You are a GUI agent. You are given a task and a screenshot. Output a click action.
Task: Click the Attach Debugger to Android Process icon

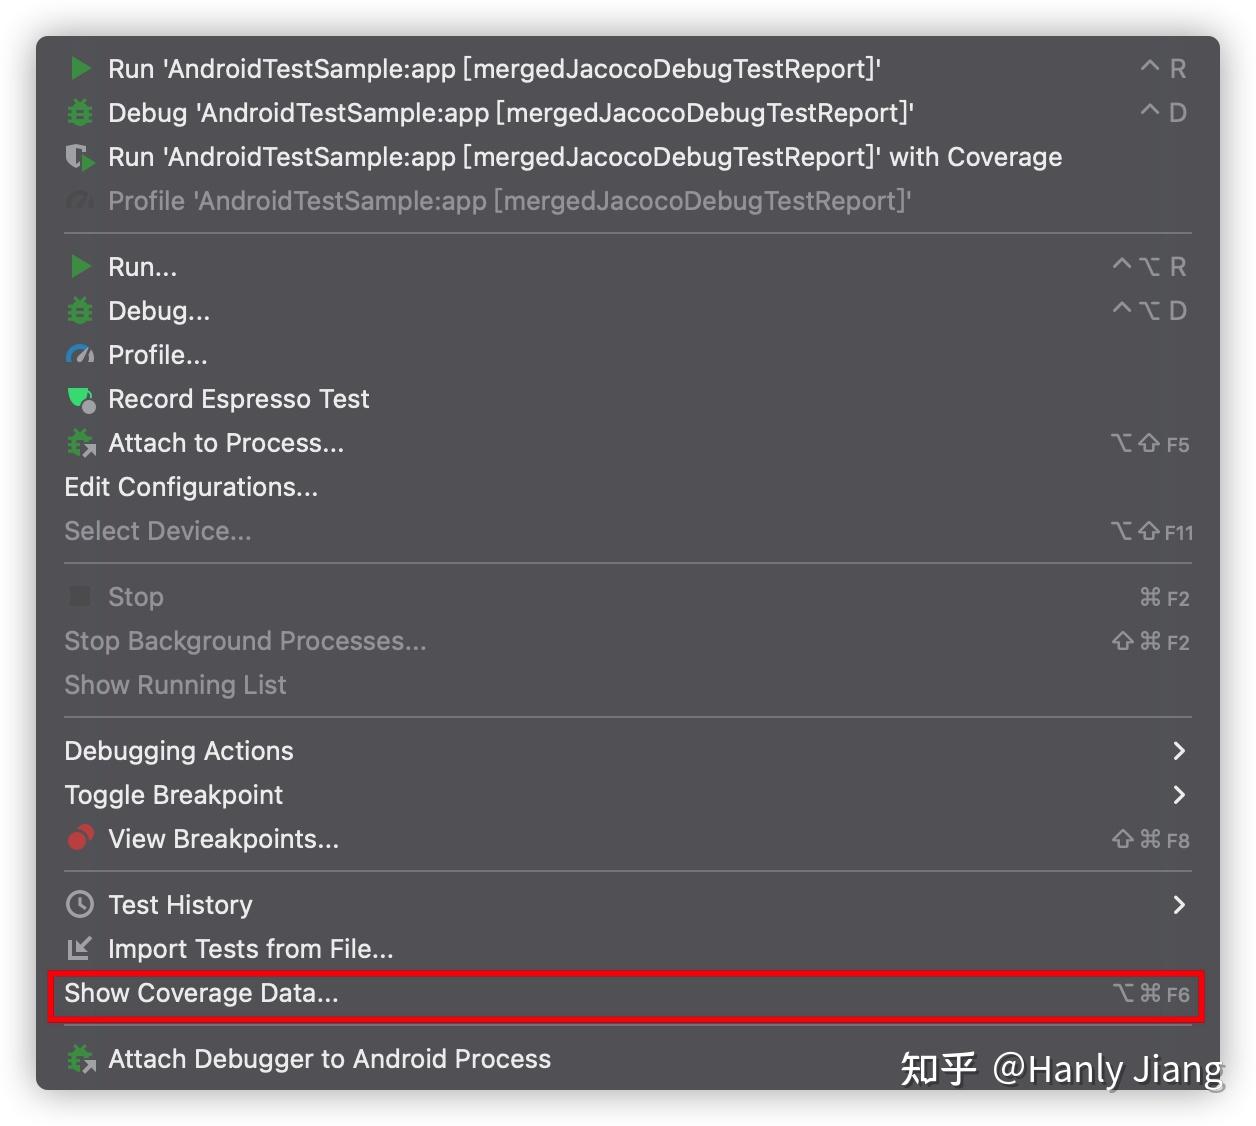tap(80, 1059)
